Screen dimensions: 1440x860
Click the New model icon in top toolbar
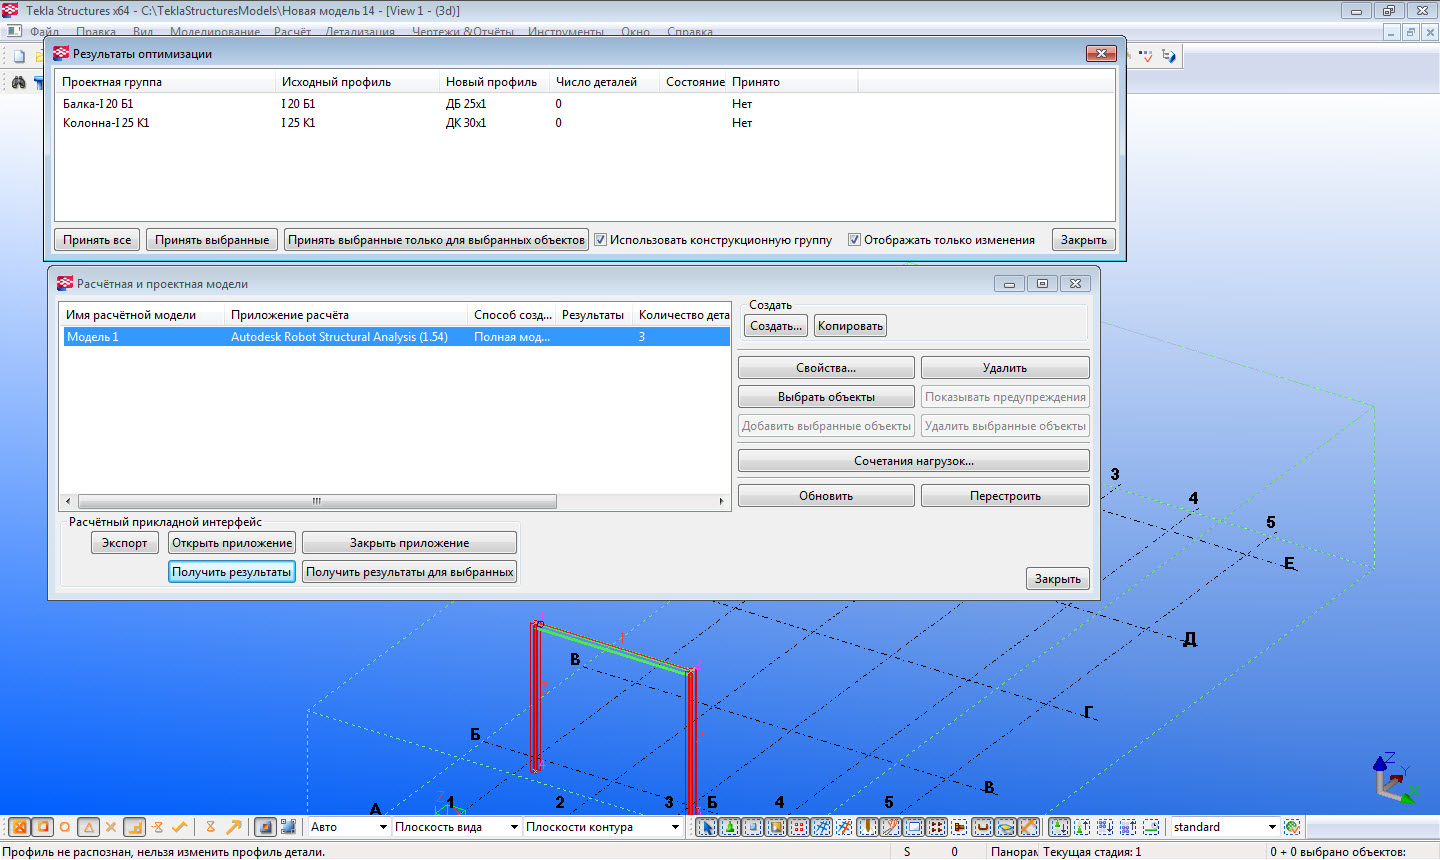pyautogui.click(x=19, y=56)
